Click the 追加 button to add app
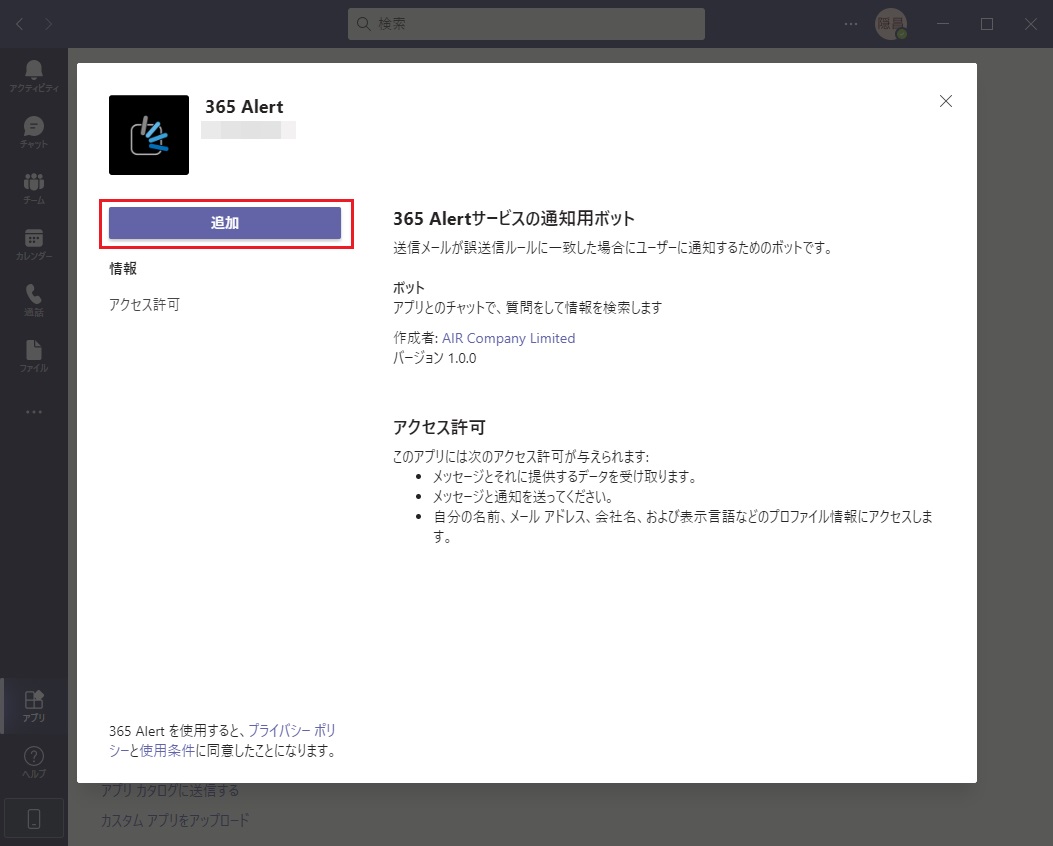This screenshot has height=846, width=1053. (225, 223)
